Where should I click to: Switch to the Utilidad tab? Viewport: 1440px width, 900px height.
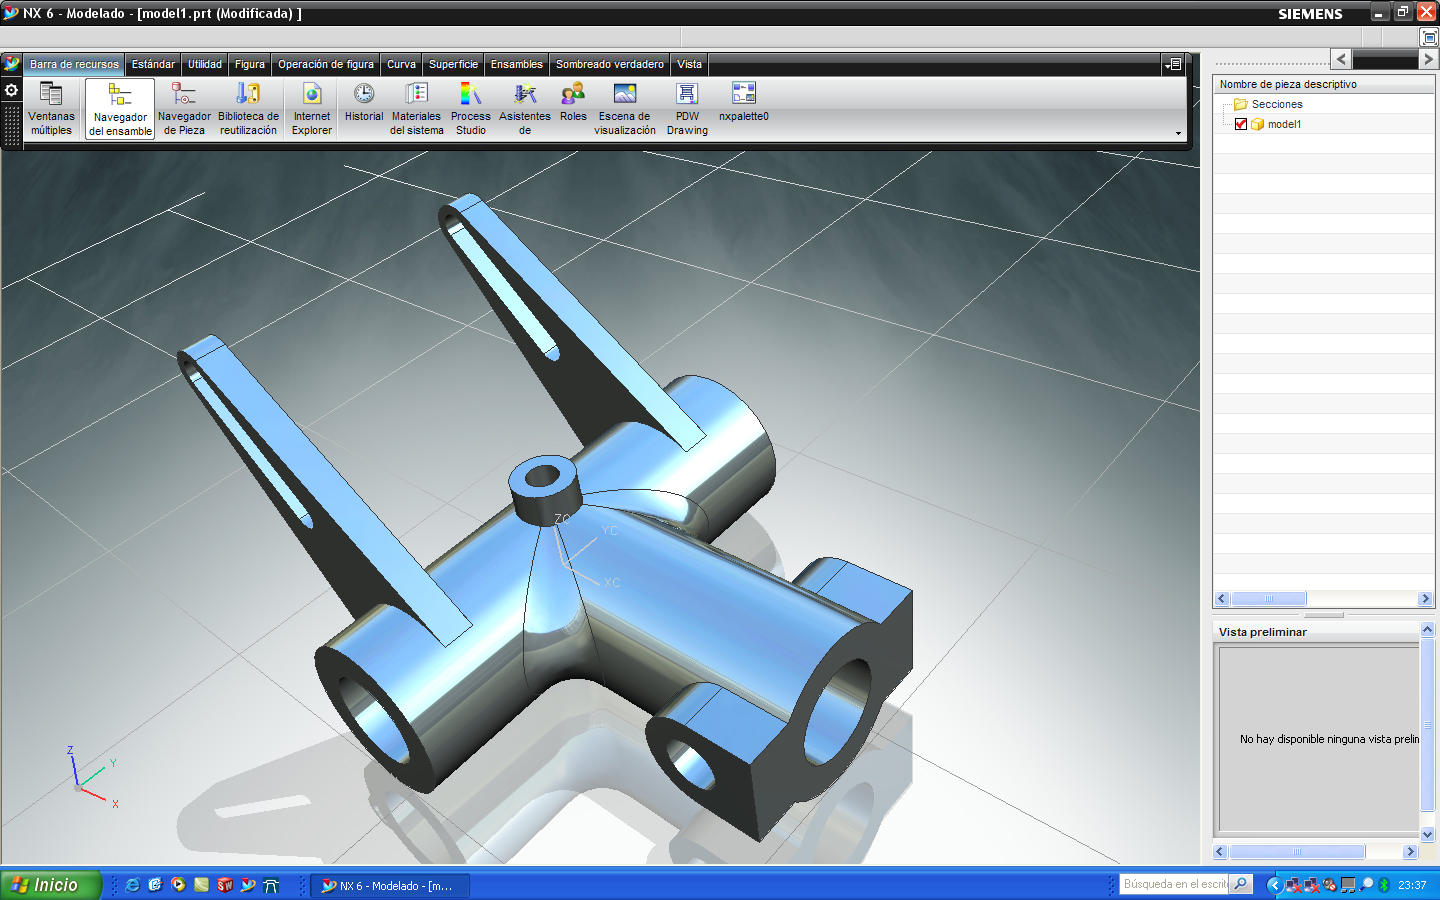click(205, 64)
